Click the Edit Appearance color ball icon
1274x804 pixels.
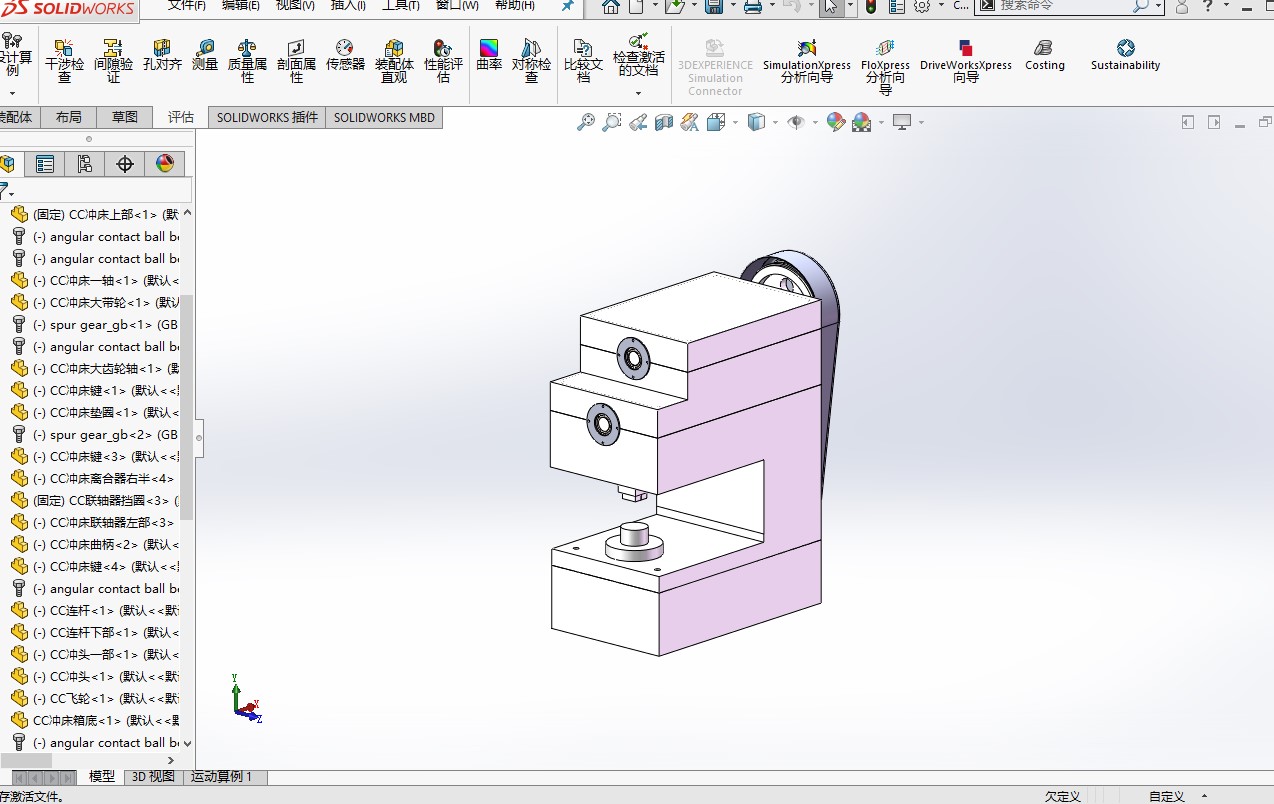[836, 122]
